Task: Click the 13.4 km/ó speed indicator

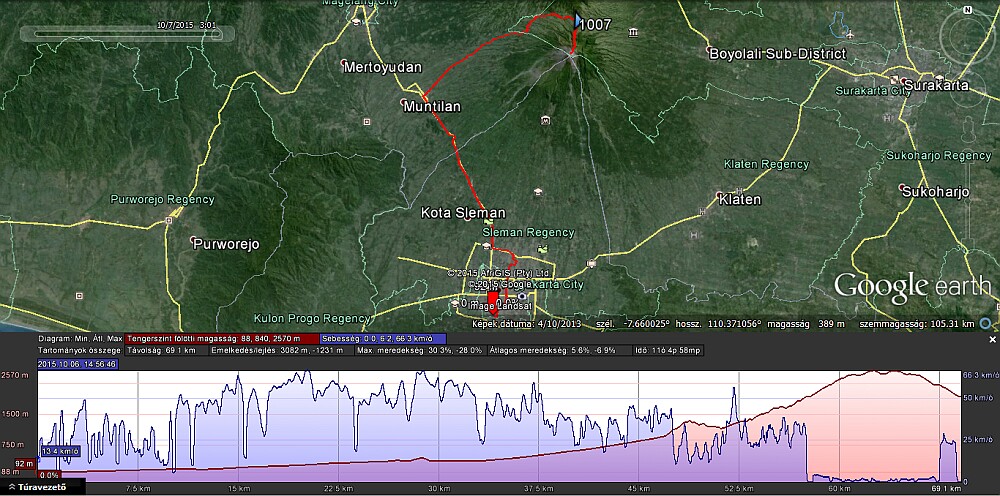Action: click(x=58, y=450)
